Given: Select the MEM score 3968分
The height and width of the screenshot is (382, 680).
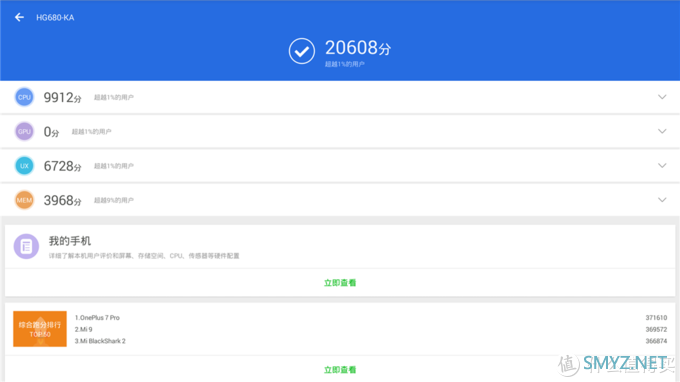Looking at the screenshot, I should click(x=62, y=200).
